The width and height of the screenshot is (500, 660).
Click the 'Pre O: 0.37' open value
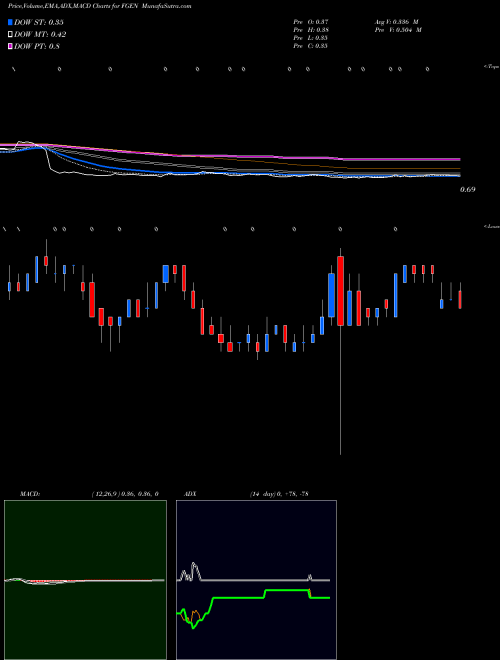[311, 22]
